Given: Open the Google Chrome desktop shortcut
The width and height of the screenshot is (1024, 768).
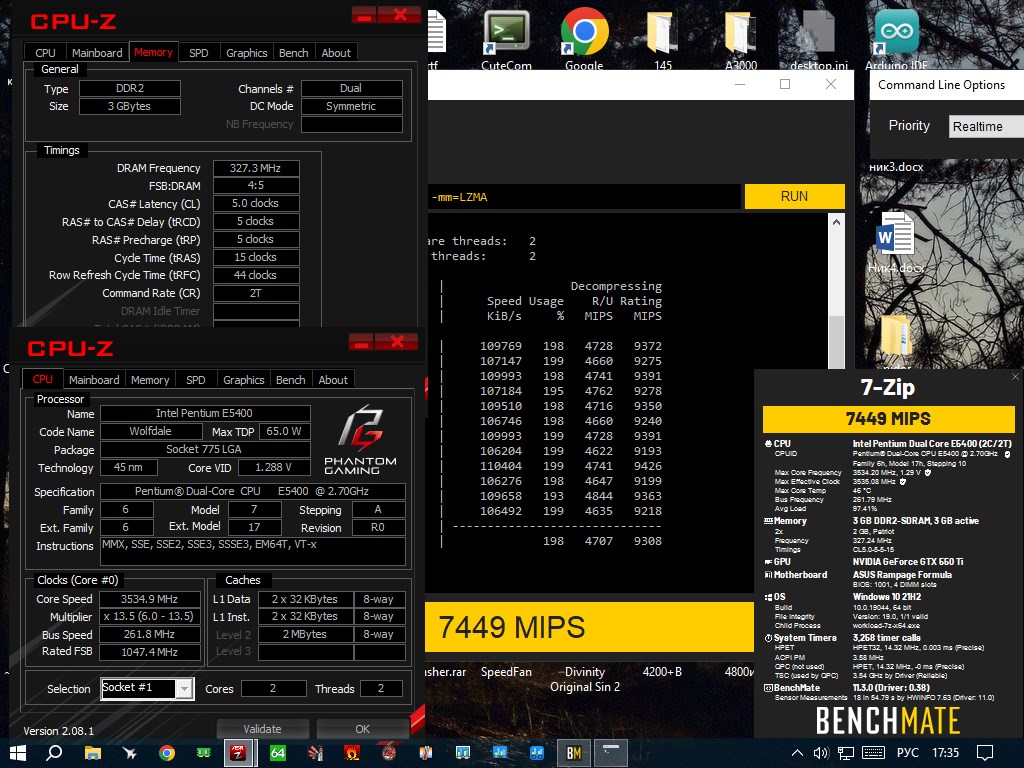Looking at the screenshot, I should (x=584, y=37).
